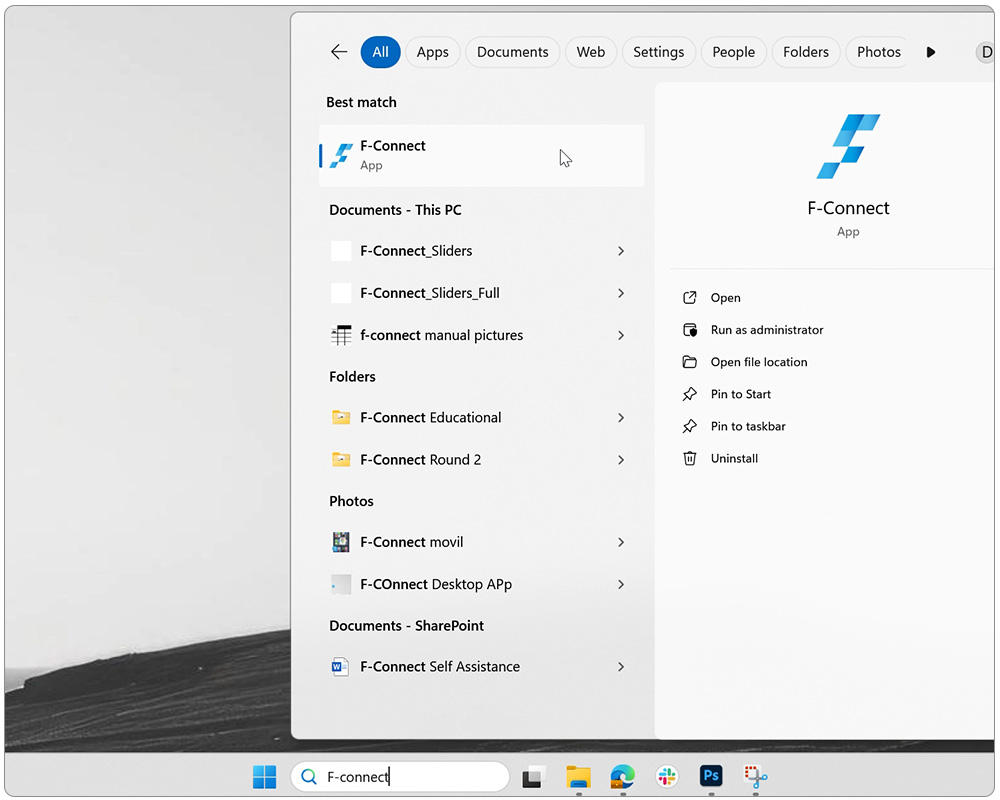Open Slack from the taskbar
The image size is (1000, 800).
(666, 776)
